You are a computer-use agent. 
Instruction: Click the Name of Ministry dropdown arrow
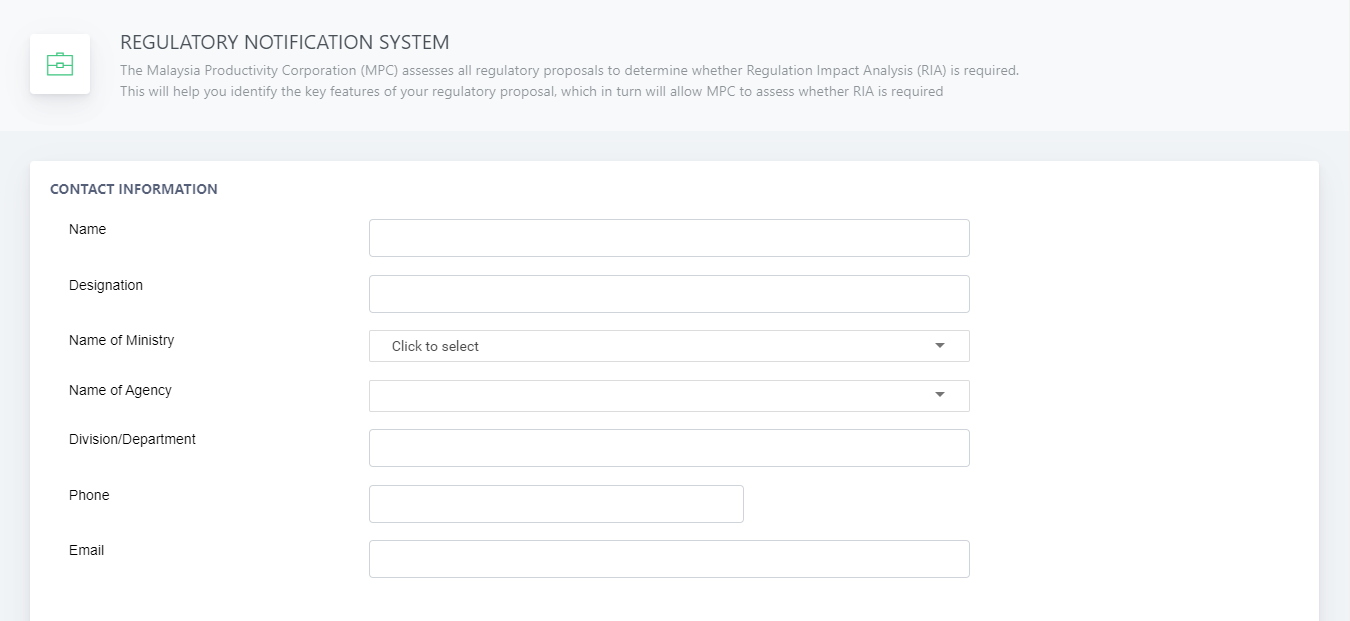coord(940,346)
